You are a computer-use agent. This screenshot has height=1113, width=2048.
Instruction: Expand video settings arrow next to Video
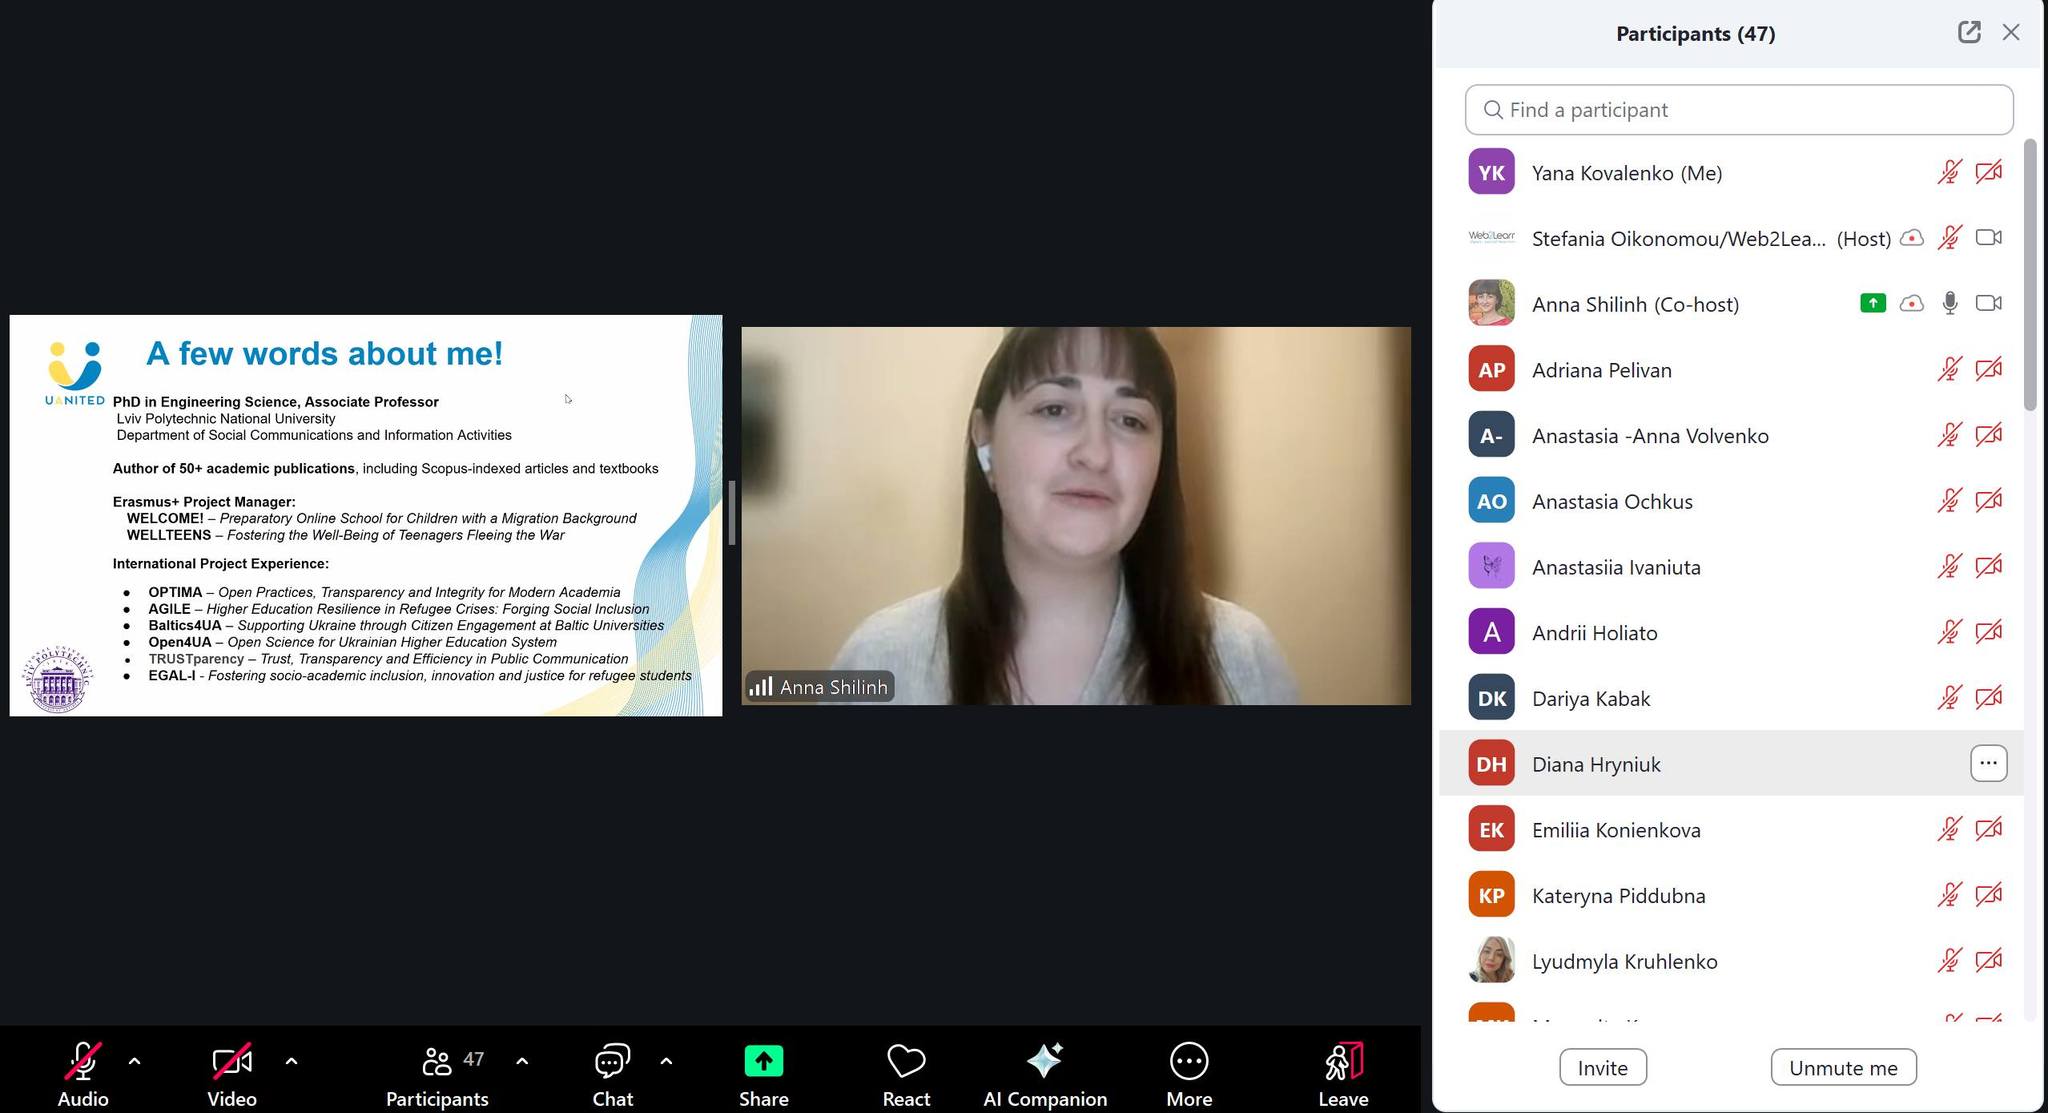click(291, 1061)
